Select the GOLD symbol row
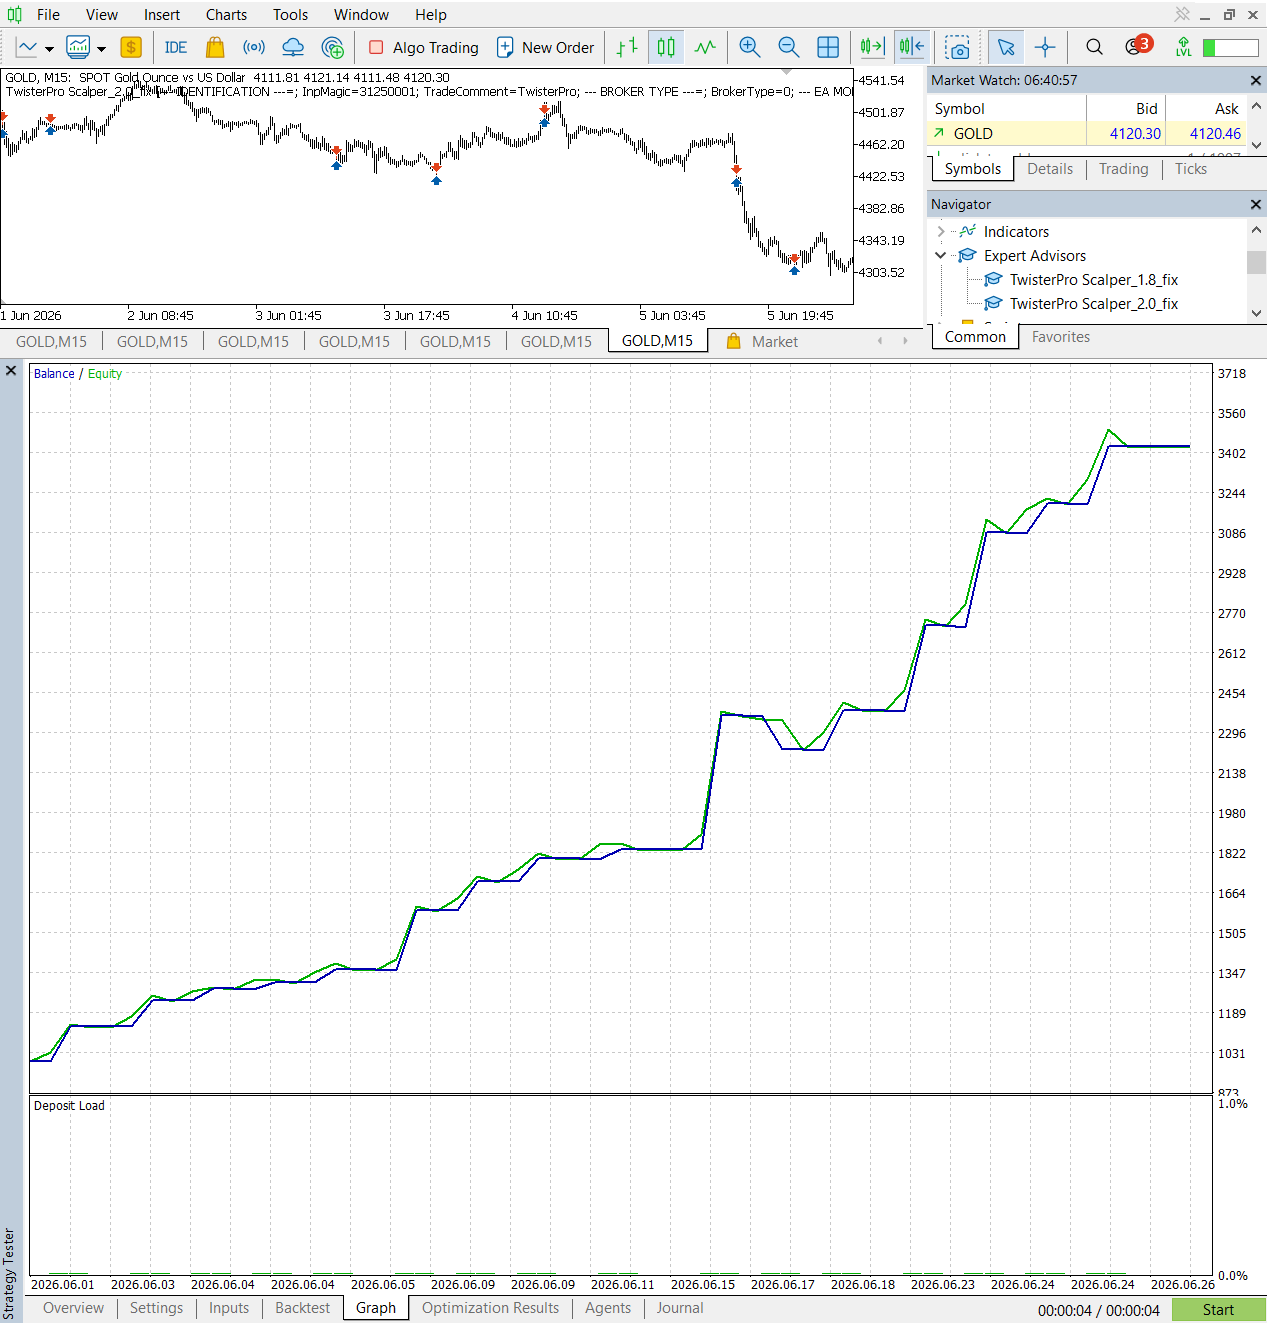 [1087, 133]
